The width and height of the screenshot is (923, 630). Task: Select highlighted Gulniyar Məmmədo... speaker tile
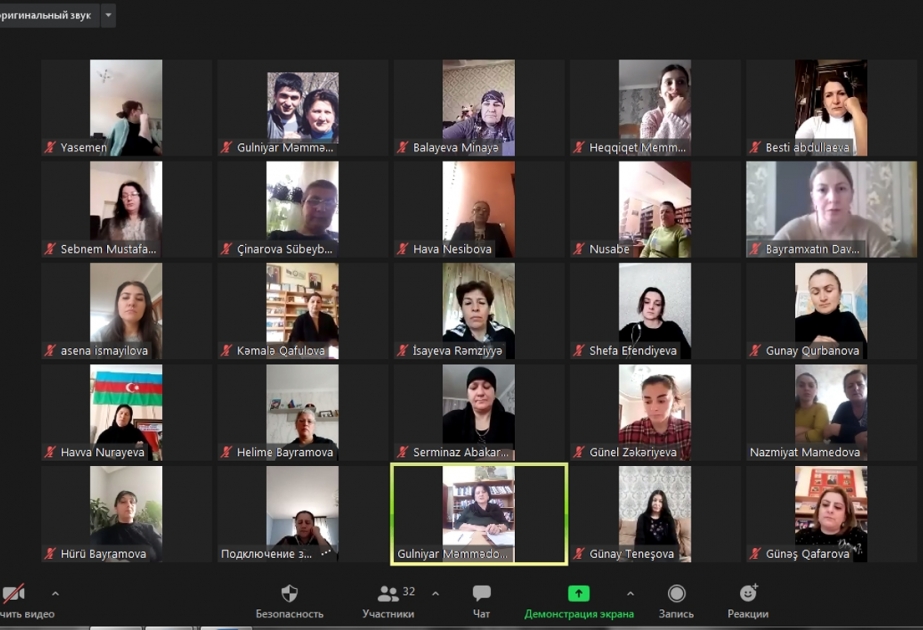pos(479,514)
